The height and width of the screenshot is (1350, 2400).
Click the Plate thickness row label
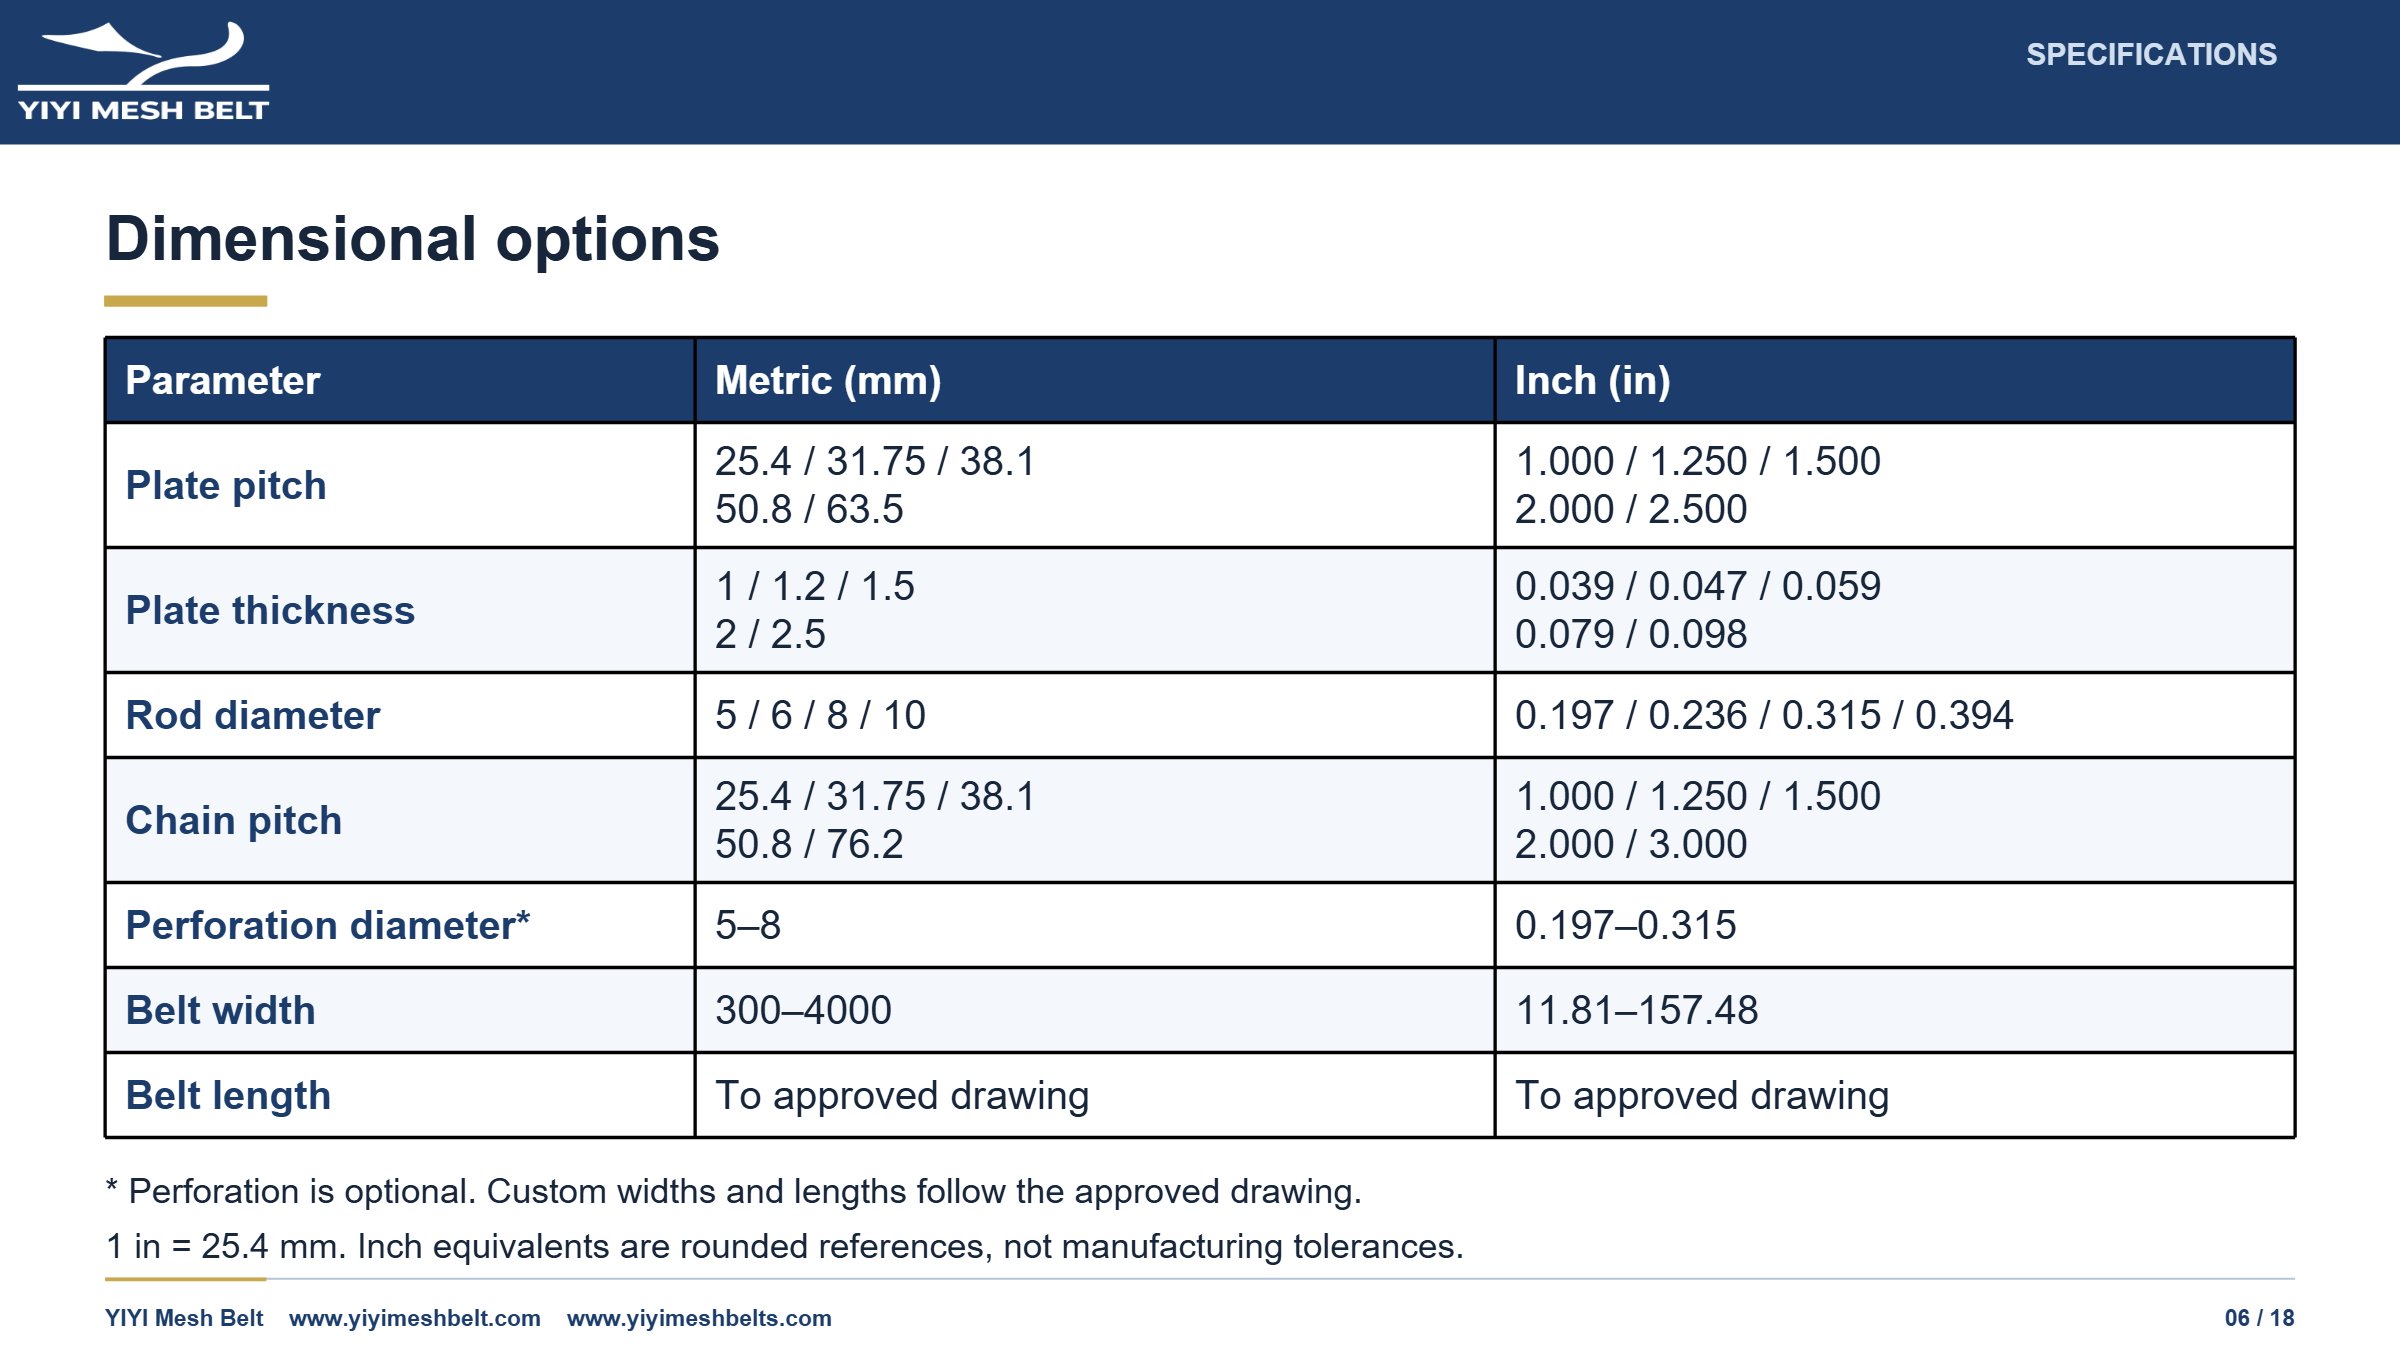click(270, 610)
